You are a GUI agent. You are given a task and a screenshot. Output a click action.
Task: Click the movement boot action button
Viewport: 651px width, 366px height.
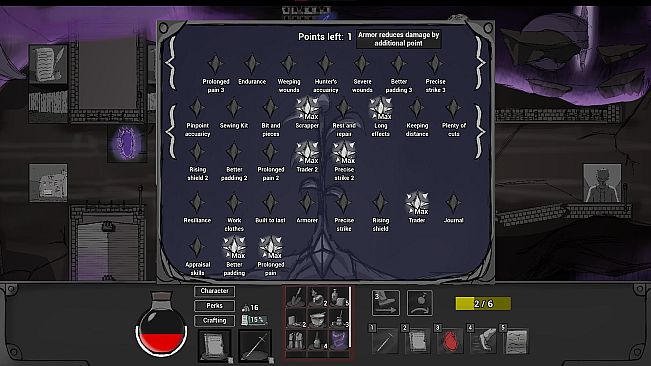[386, 303]
